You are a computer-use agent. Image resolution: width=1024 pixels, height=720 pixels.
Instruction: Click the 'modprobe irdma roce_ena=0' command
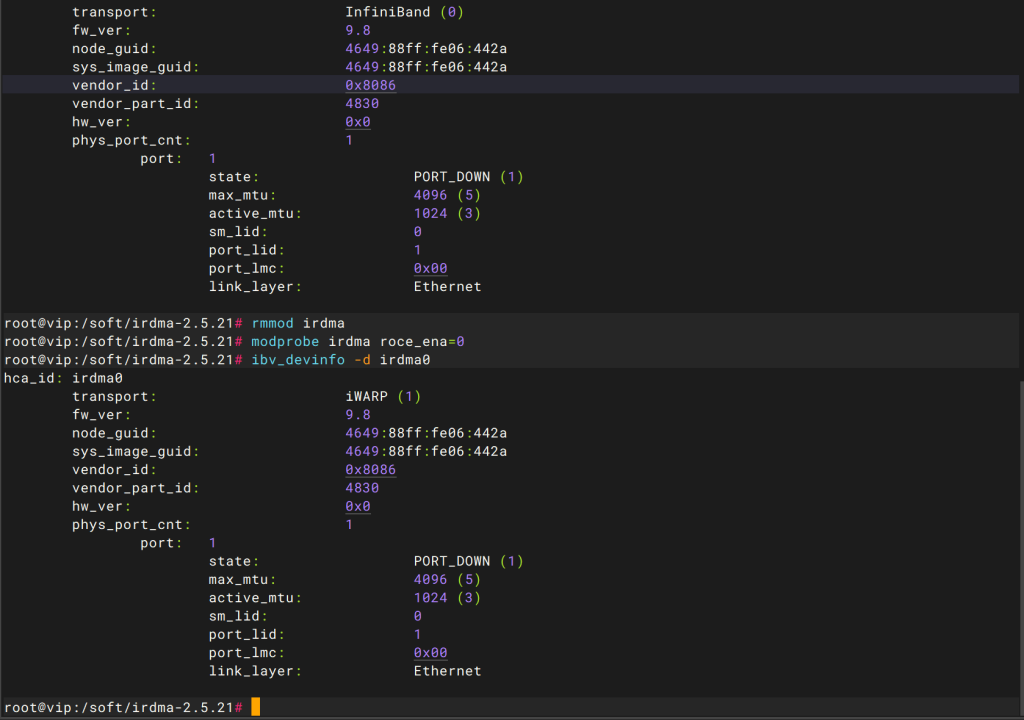click(x=358, y=341)
